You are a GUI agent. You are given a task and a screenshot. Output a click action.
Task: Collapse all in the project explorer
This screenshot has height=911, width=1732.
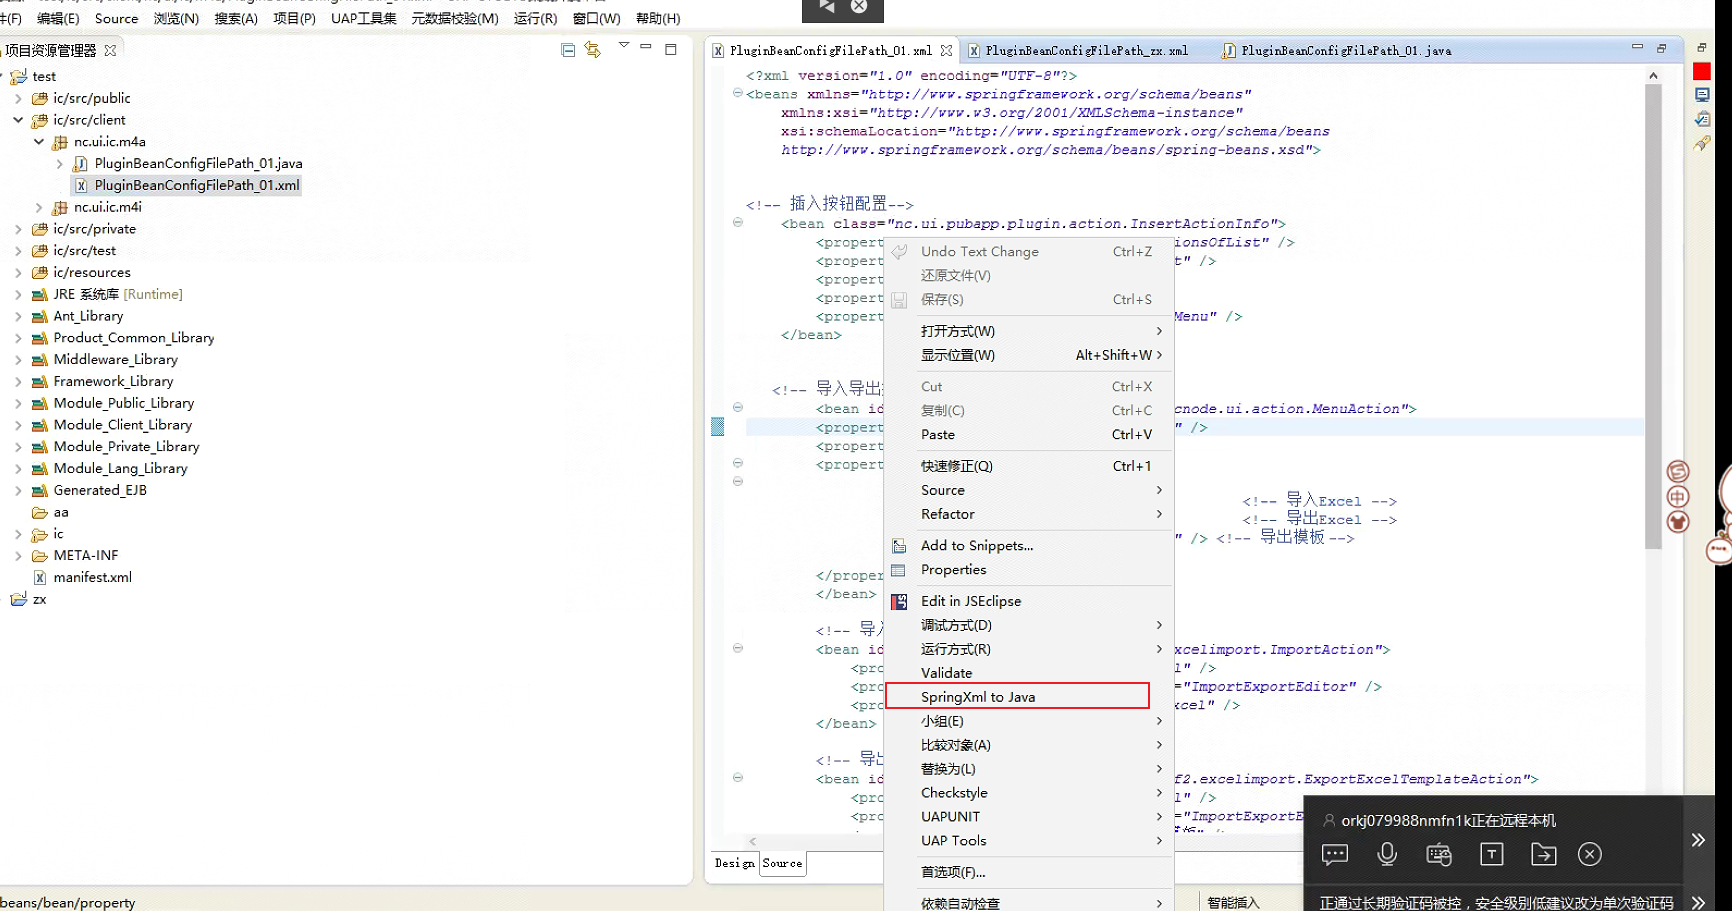[x=568, y=50]
